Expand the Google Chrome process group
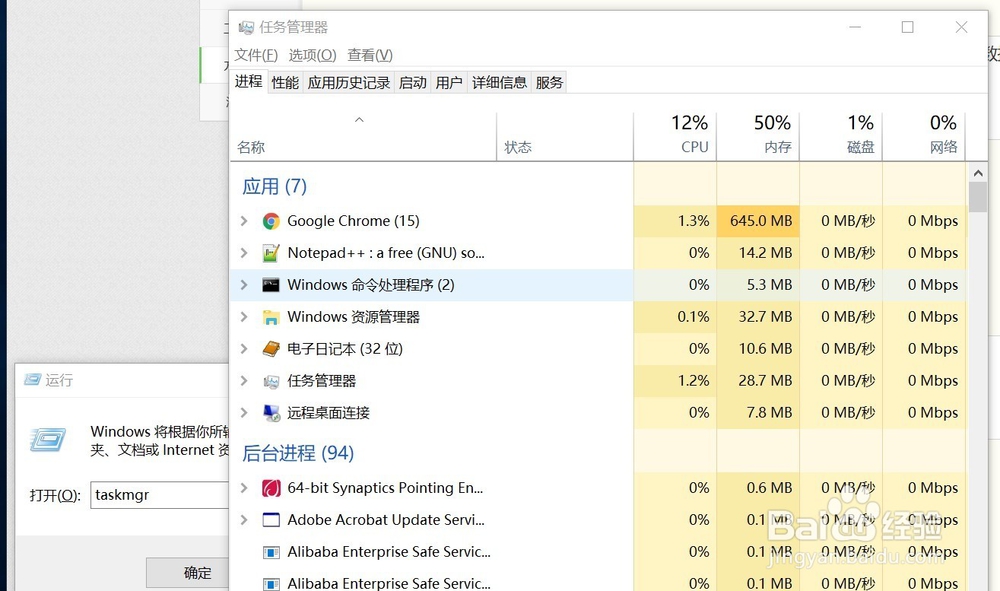The width and height of the screenshot is (1000, 591). pyautogui.click(x=245, y=221)
